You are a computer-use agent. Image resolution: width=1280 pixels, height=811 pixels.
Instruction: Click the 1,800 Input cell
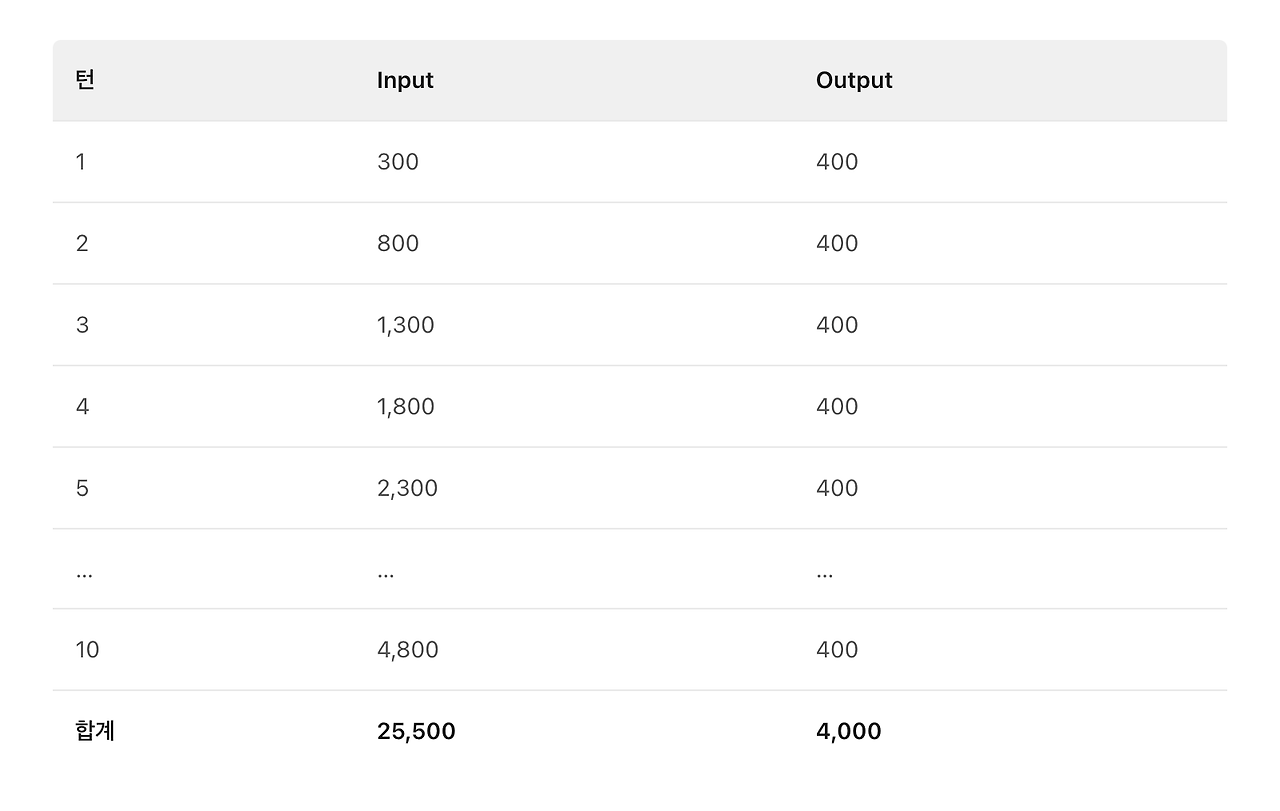point(406,407)
